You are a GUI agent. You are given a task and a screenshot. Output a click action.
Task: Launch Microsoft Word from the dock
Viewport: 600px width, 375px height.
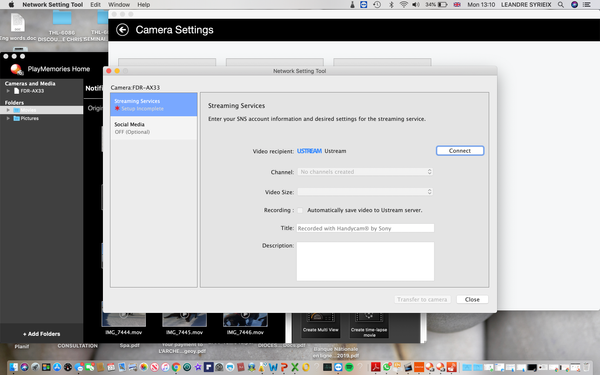tap(273, 367)
